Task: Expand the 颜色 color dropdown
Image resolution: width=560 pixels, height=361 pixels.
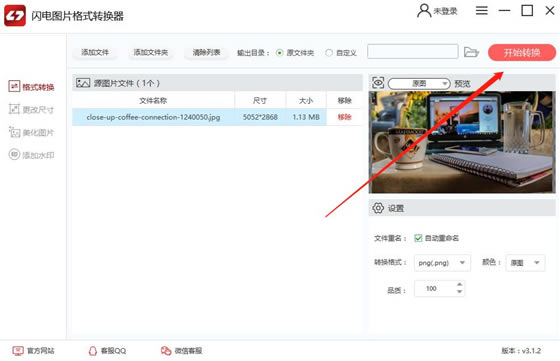Action: (x=525, y=263)
